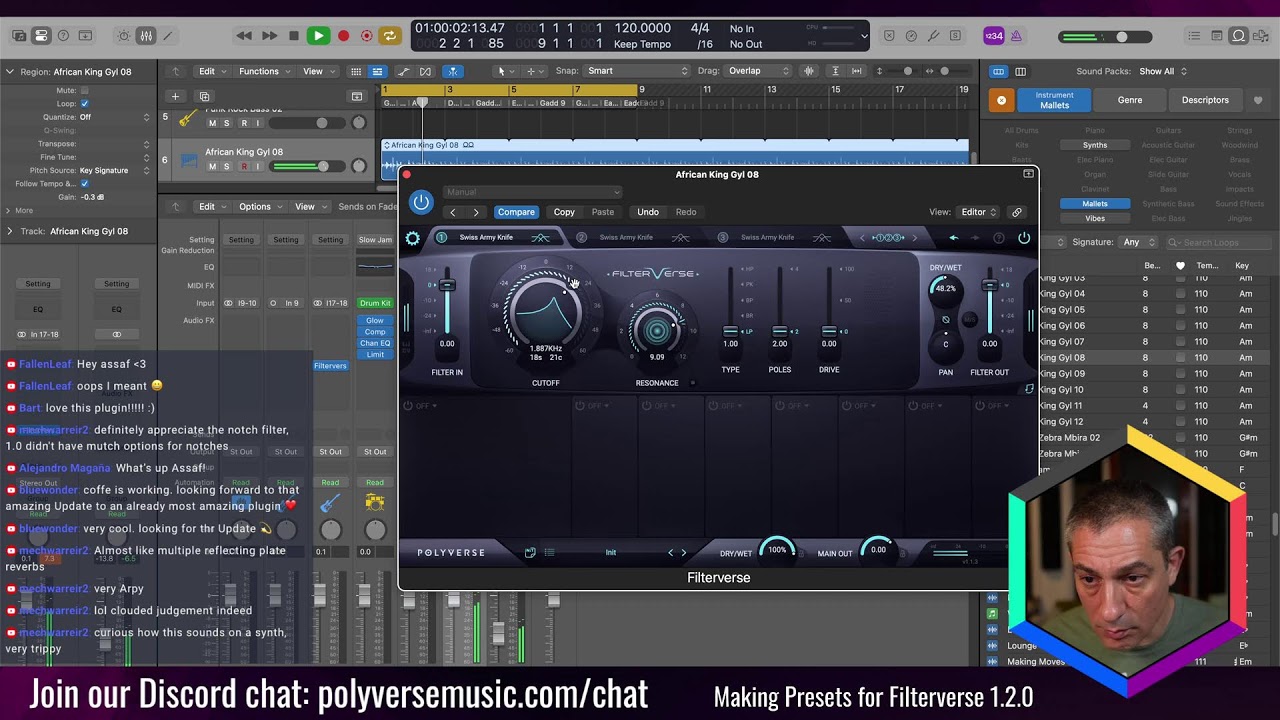
Task: Toggle the Filterverse power icon at top right
Action: click(1024, 238)
